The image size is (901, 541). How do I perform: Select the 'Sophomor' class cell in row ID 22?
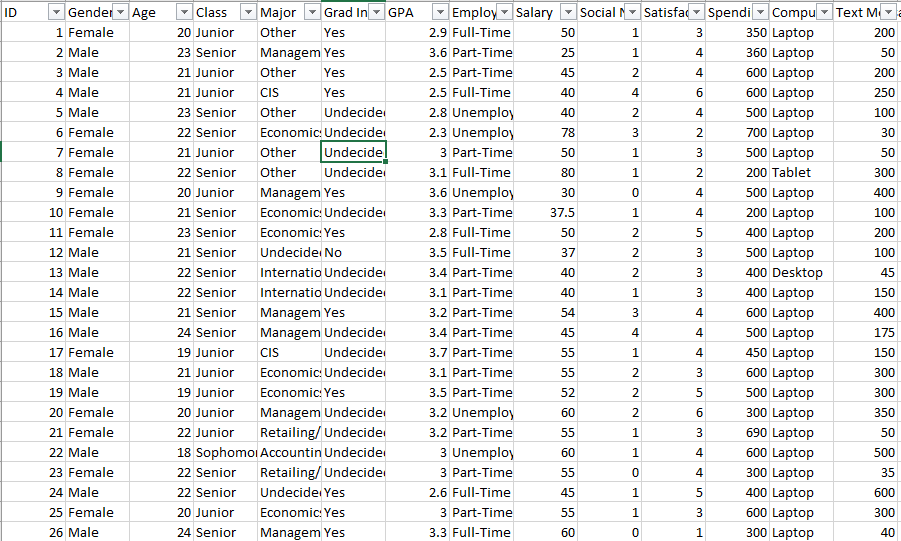tap(225, 452)
